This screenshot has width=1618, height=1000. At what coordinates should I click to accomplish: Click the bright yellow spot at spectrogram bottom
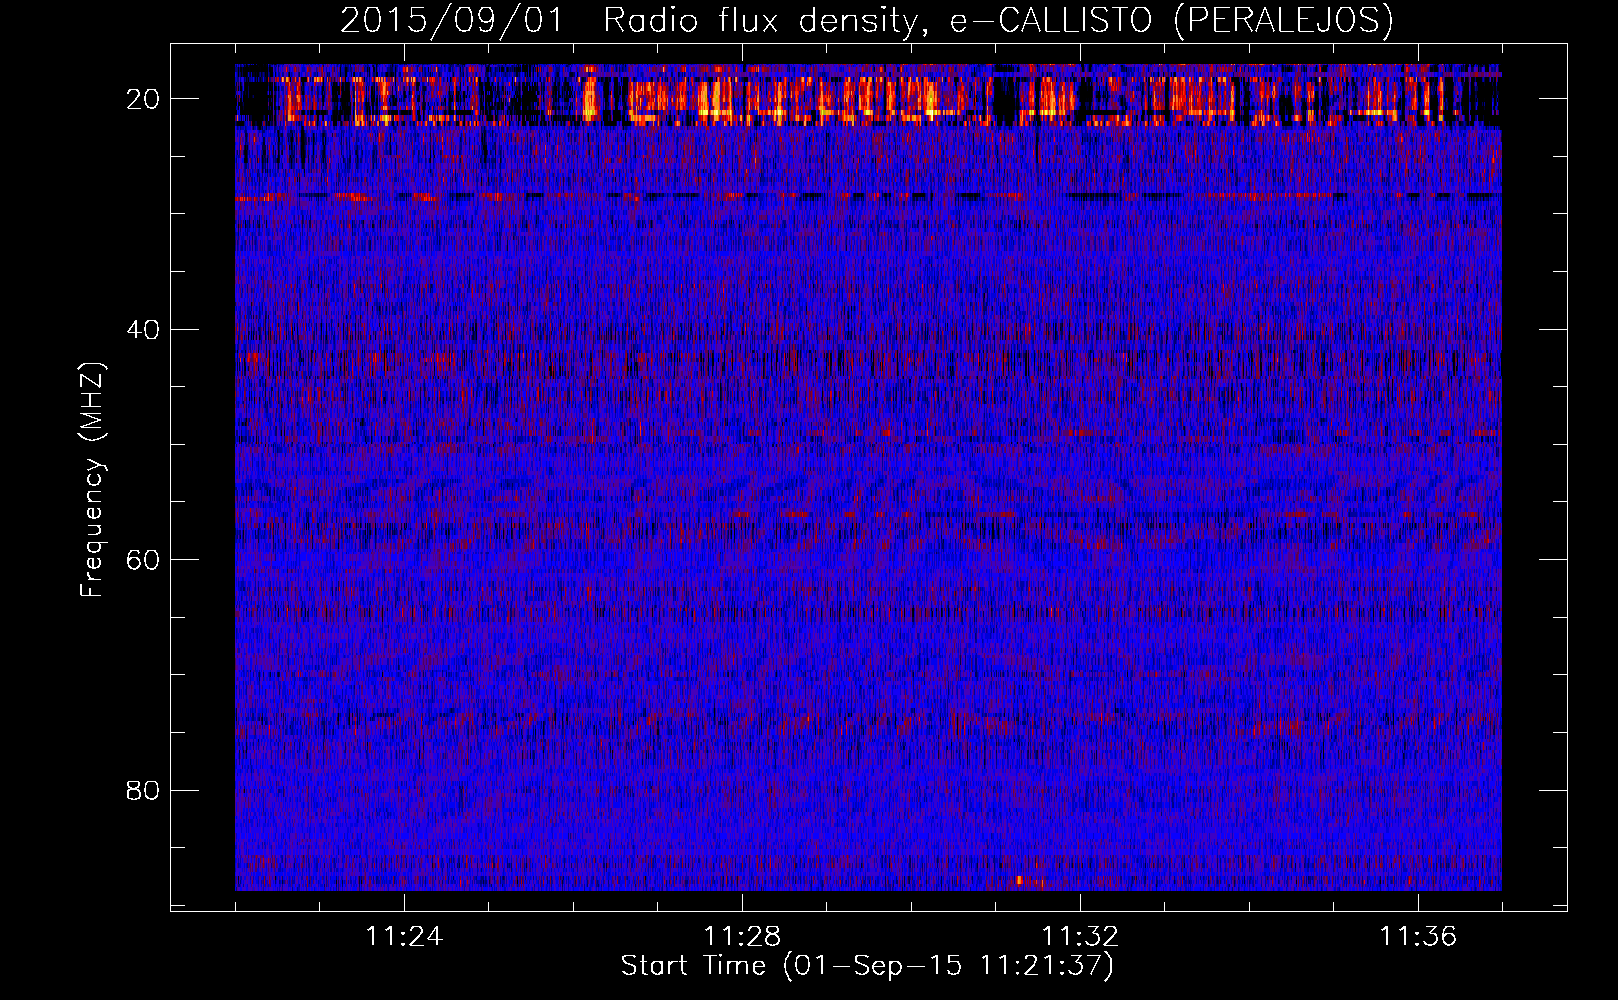(1020, 881)
